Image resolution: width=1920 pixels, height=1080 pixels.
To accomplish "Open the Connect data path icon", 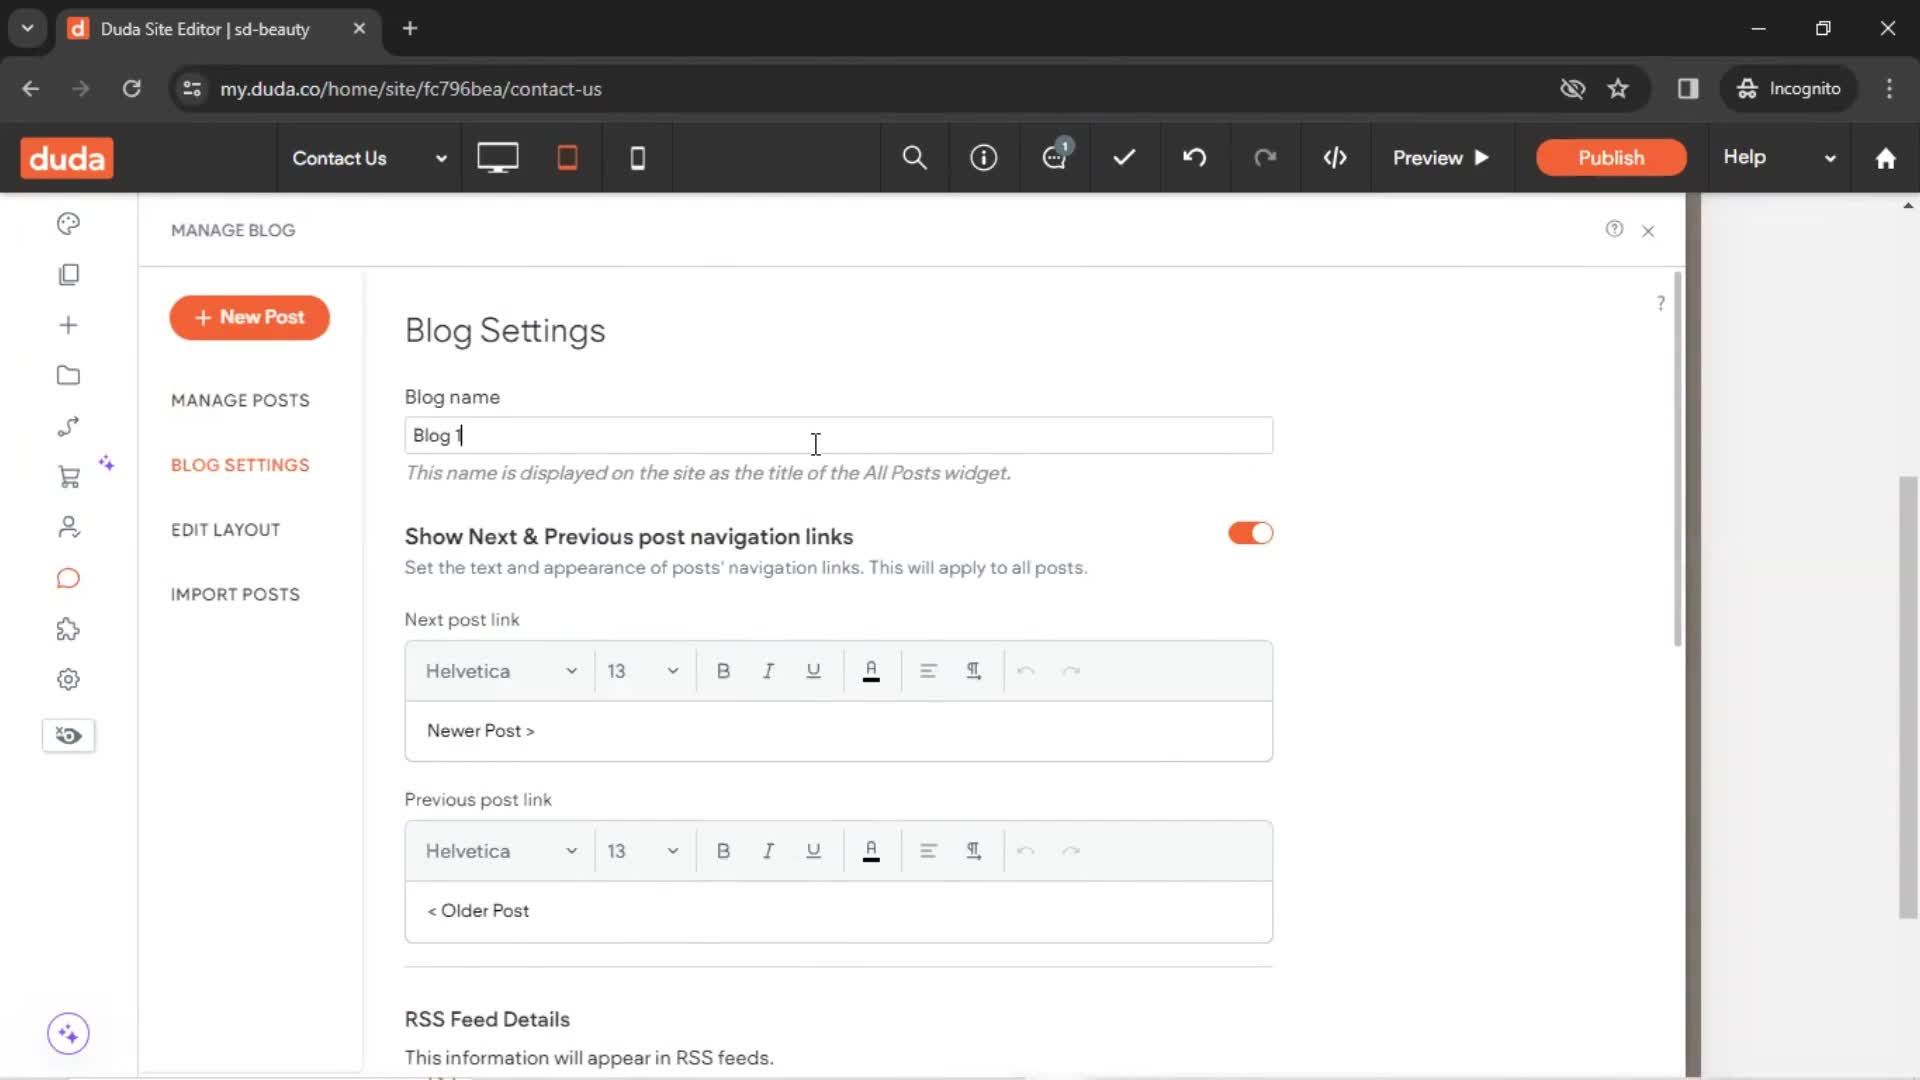I will point(68,427).
